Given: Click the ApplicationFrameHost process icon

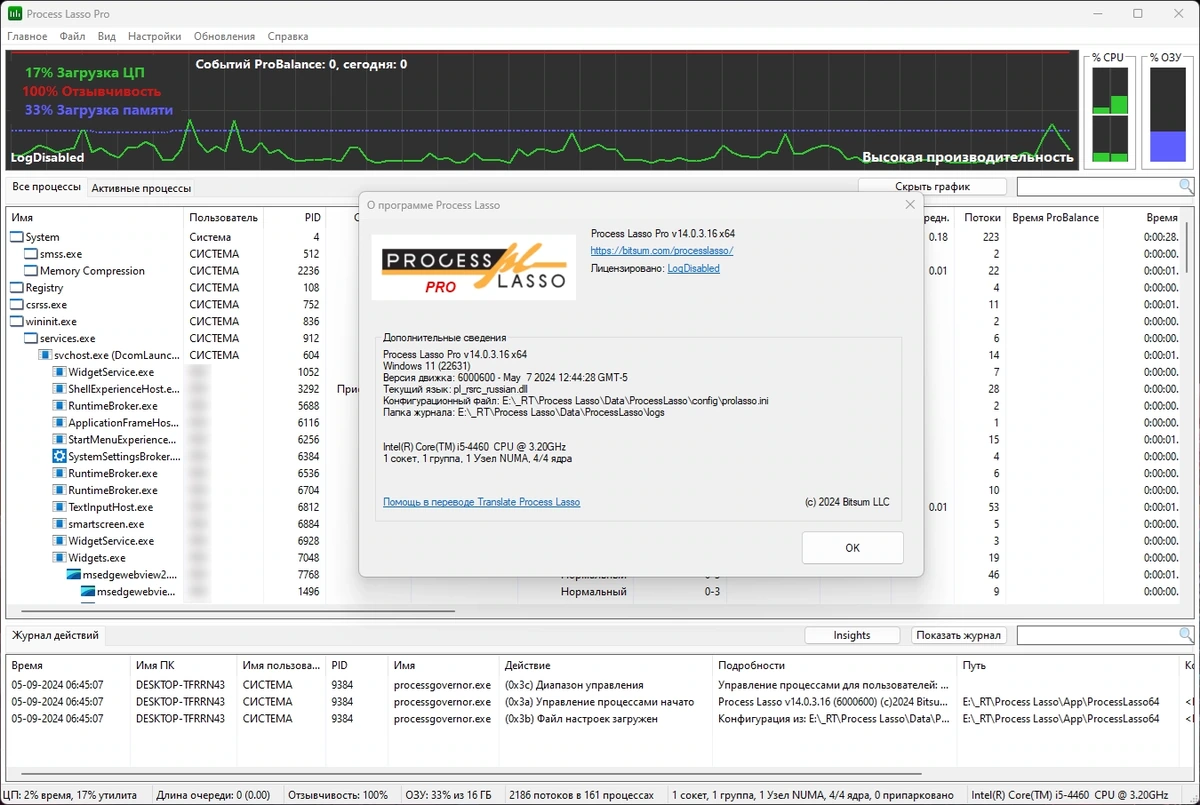Looking at the screenshot, I should (59, 423).
